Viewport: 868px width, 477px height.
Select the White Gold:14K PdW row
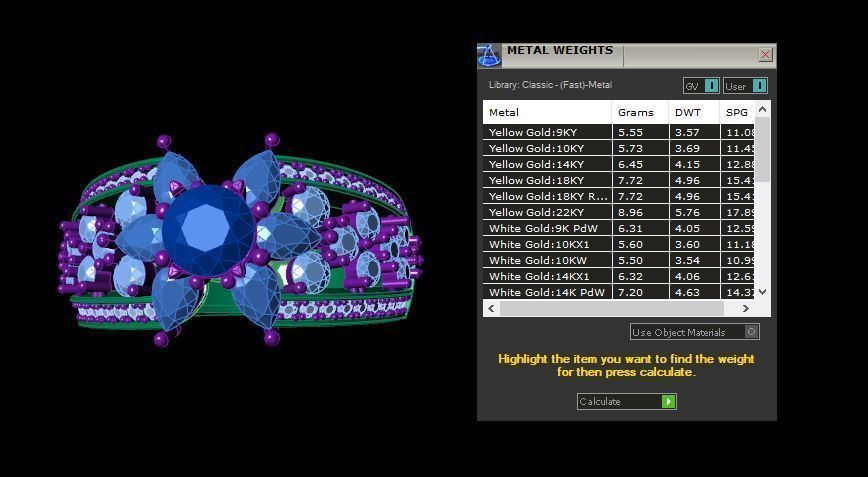(619, 292)
